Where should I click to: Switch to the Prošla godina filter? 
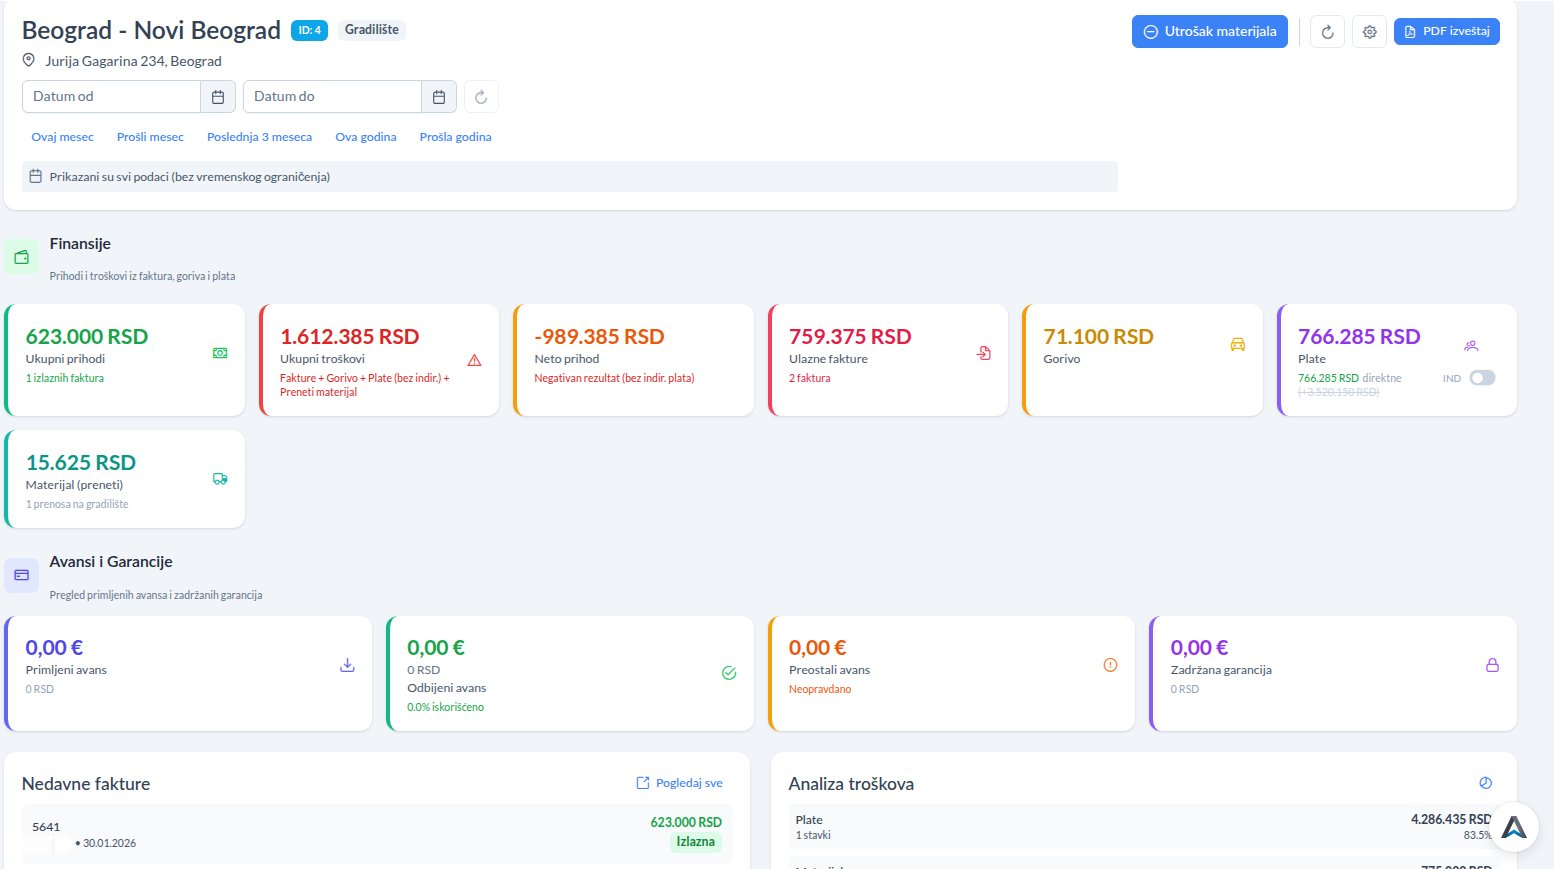tap(455, 136)
